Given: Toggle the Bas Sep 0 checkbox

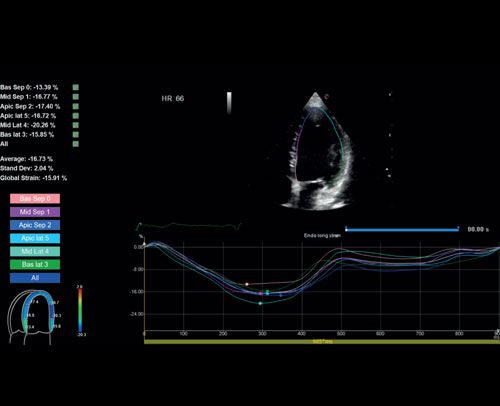Looking at the screenshot, I should (76, 87).
